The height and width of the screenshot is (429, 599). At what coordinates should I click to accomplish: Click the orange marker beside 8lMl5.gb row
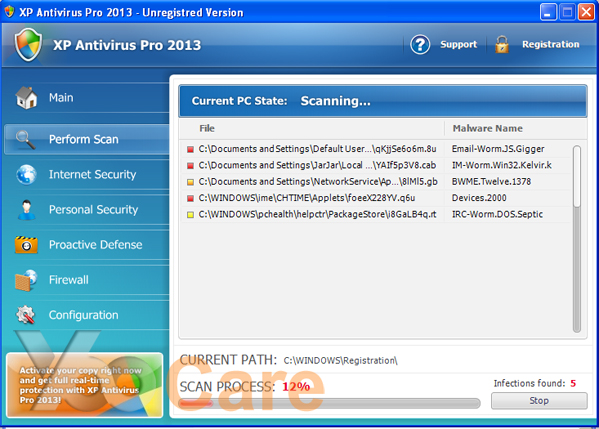pos(190,182)
